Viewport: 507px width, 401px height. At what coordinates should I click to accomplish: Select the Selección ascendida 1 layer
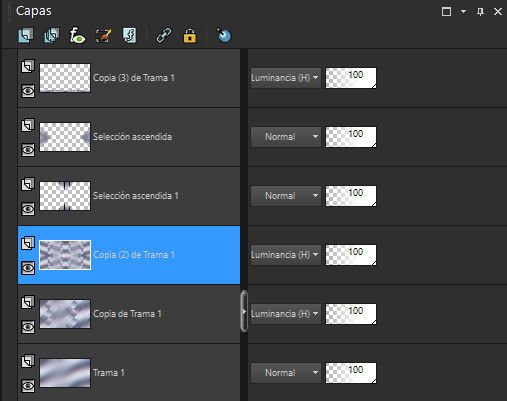coord(129,196)
